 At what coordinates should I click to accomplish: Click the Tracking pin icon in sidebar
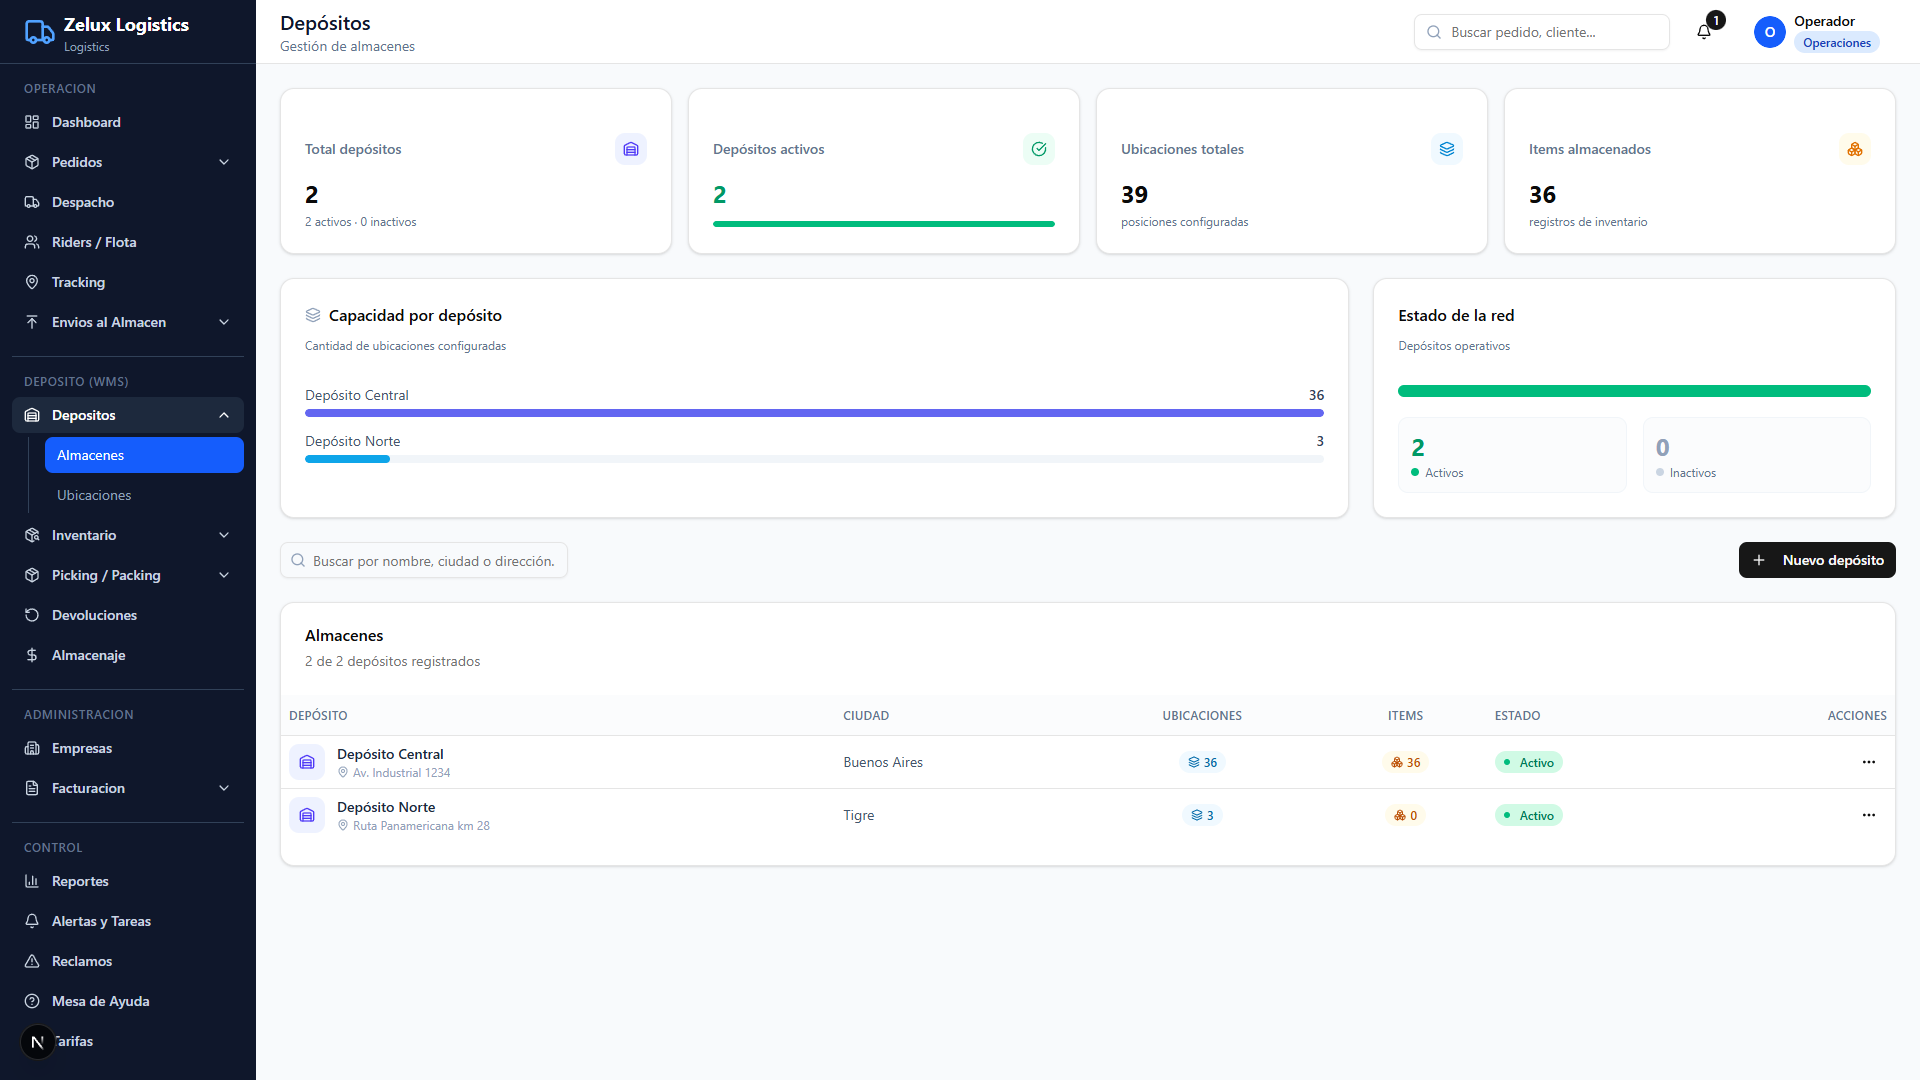click(32, 282)
